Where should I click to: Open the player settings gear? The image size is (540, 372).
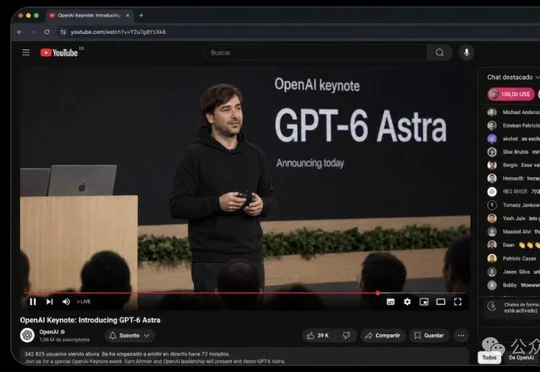coord(407,302)
